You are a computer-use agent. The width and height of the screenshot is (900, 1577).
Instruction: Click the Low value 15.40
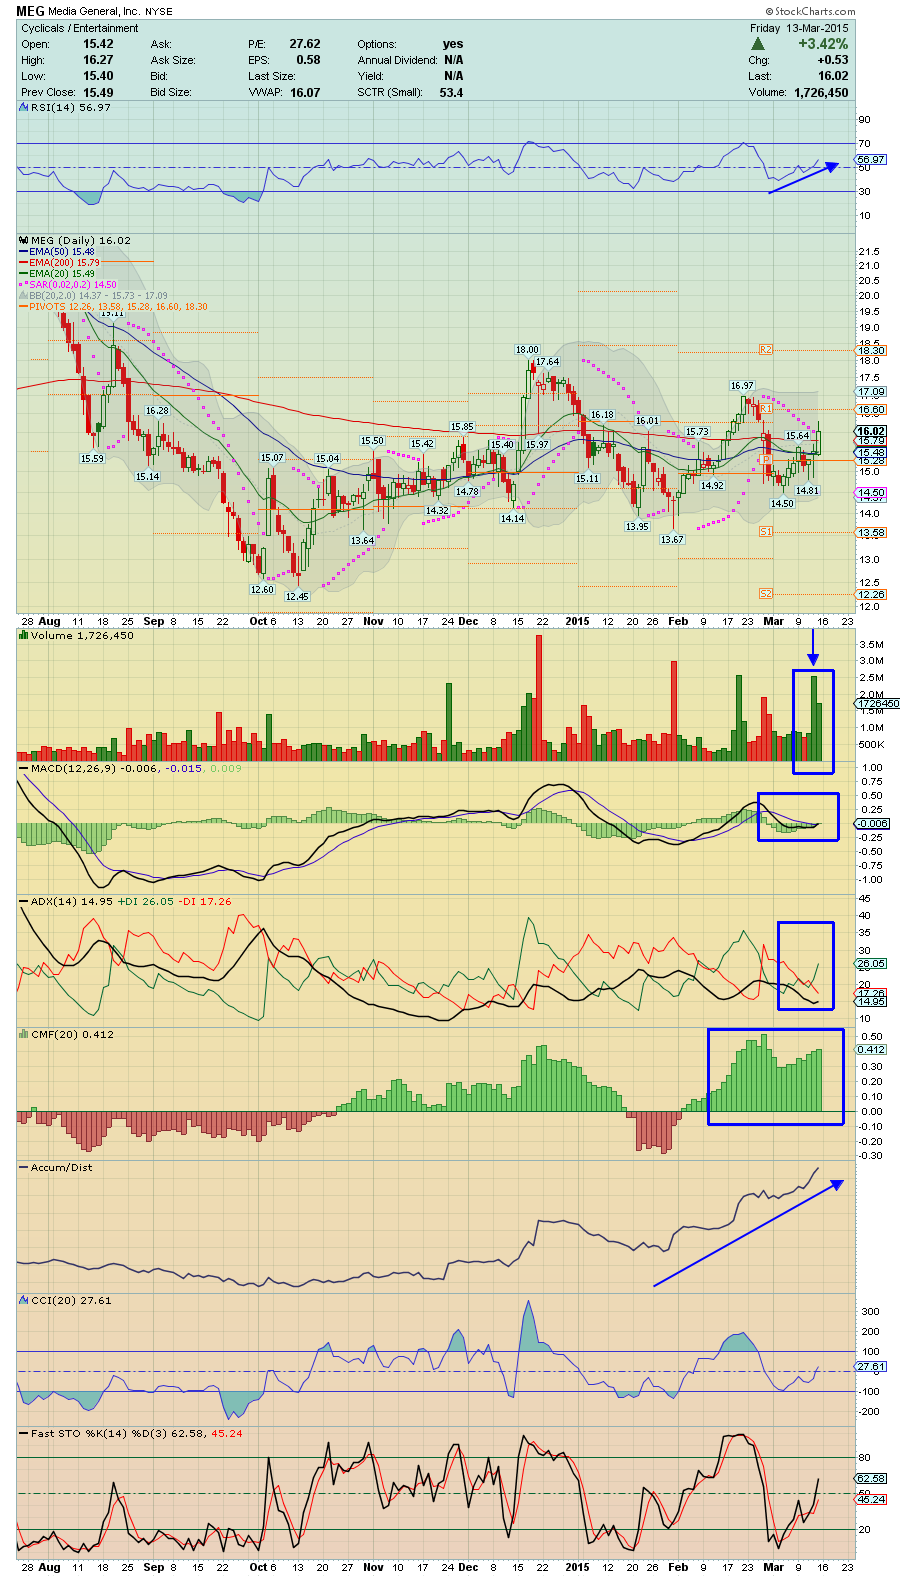[98, 76]
